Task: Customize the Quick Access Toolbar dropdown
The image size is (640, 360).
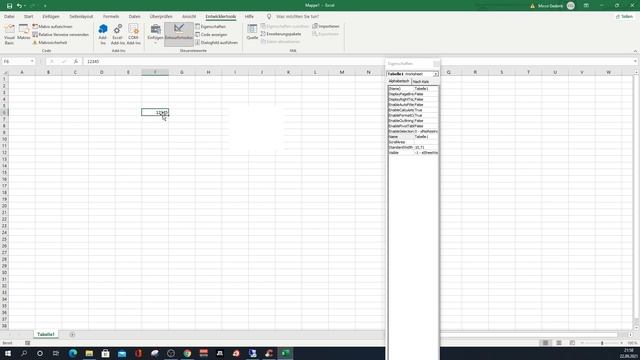Action: coord(45,6)
